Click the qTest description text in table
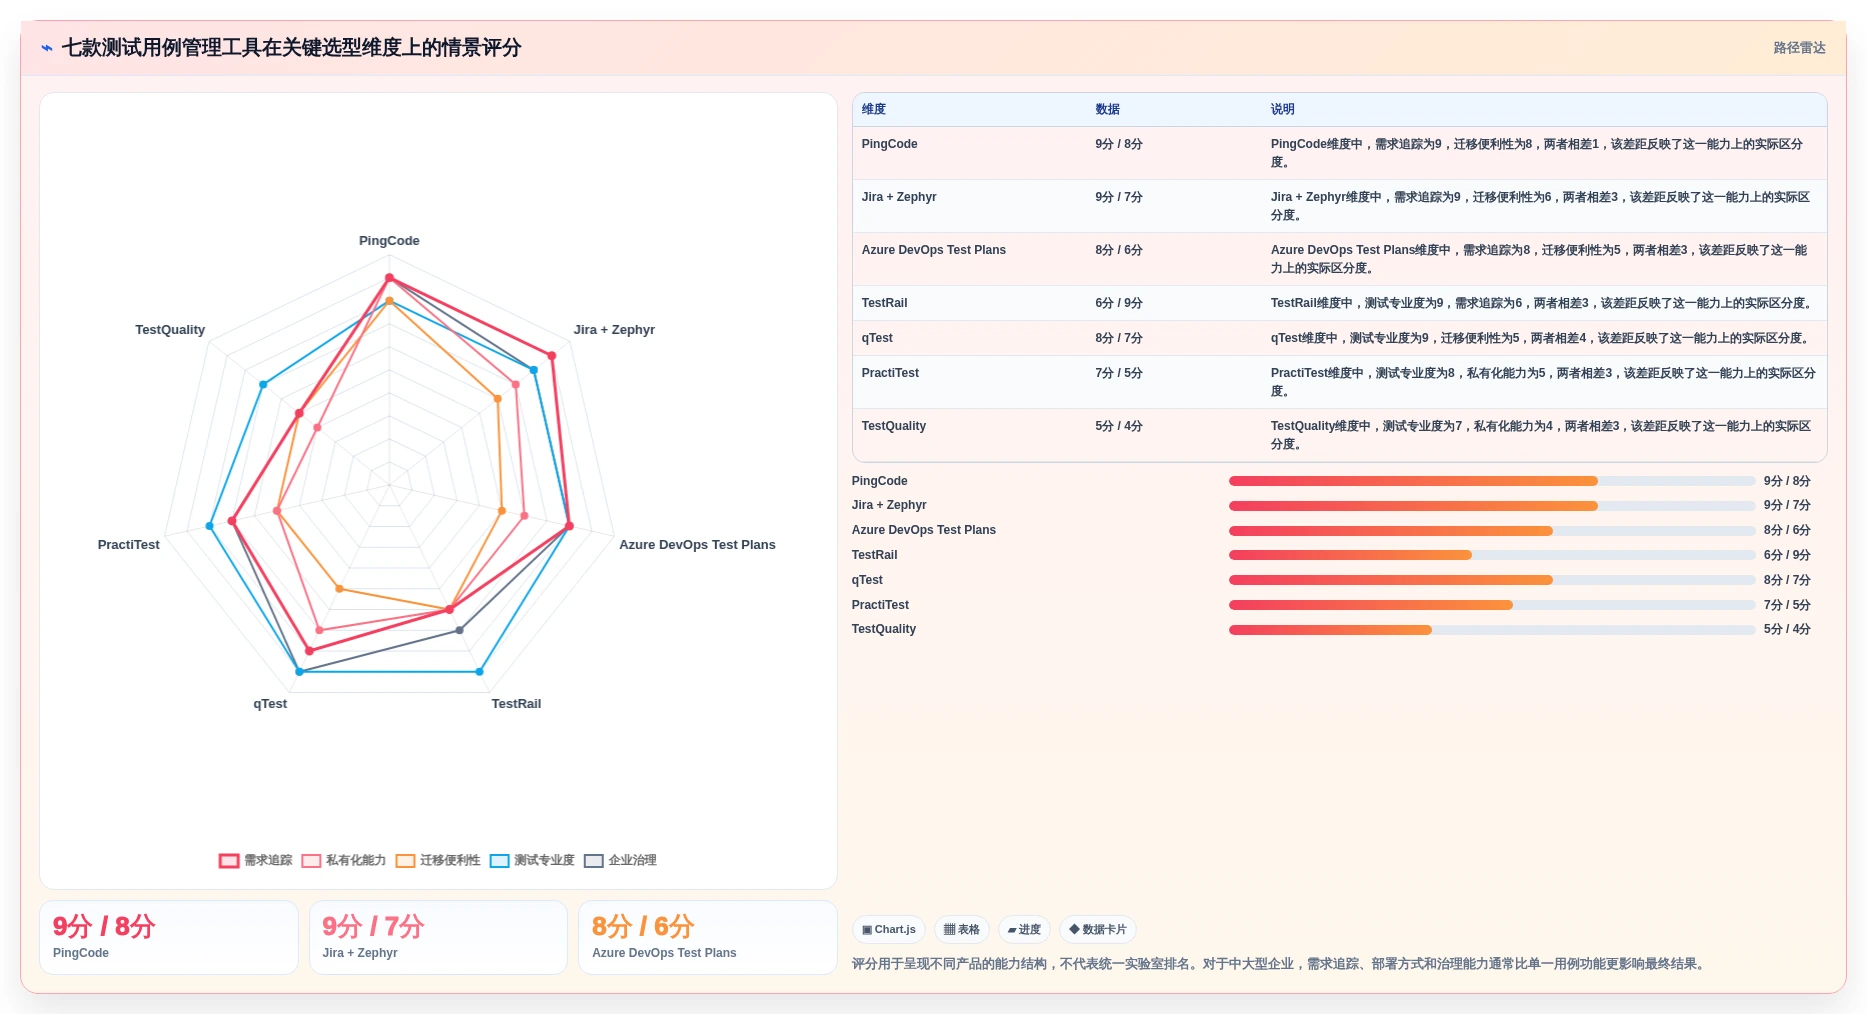The image size is (1867, 1014). coord(1541,338)
